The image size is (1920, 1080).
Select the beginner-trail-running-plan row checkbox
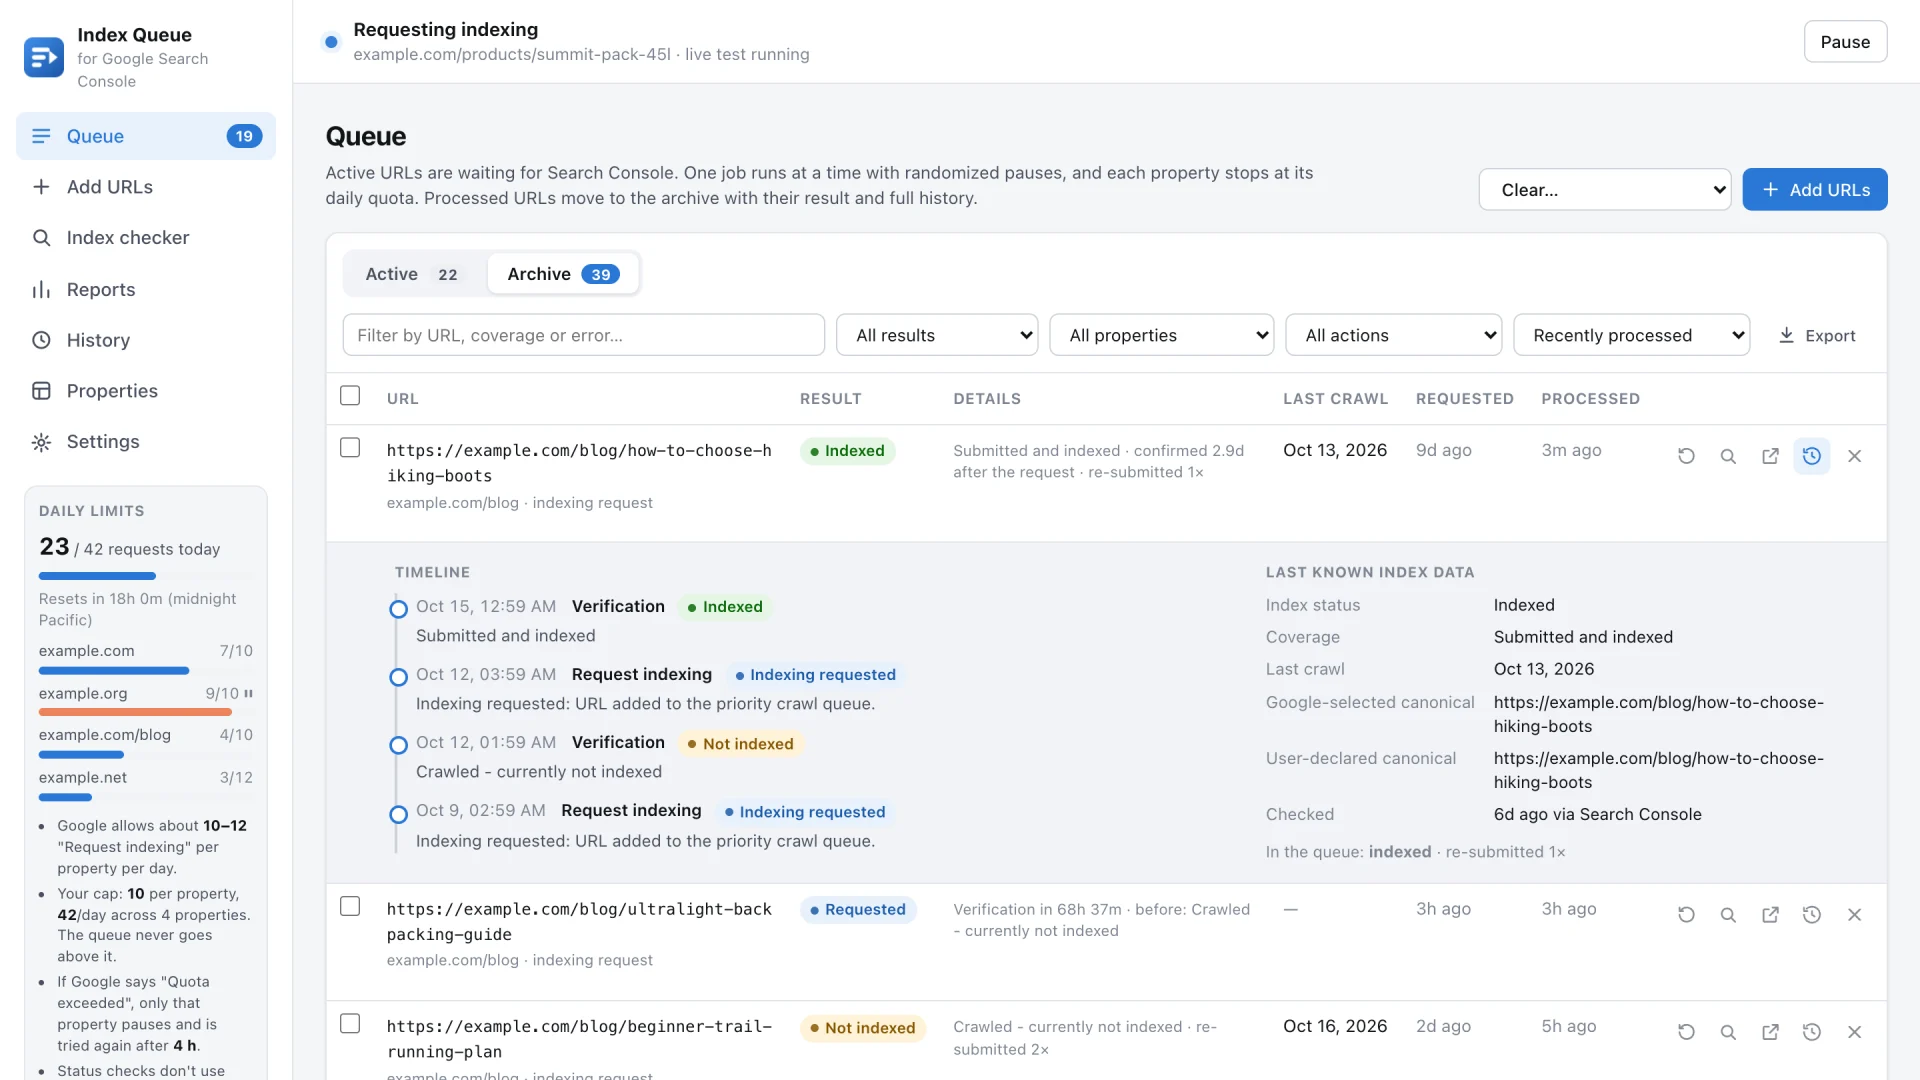click(x=350, y=1024)
